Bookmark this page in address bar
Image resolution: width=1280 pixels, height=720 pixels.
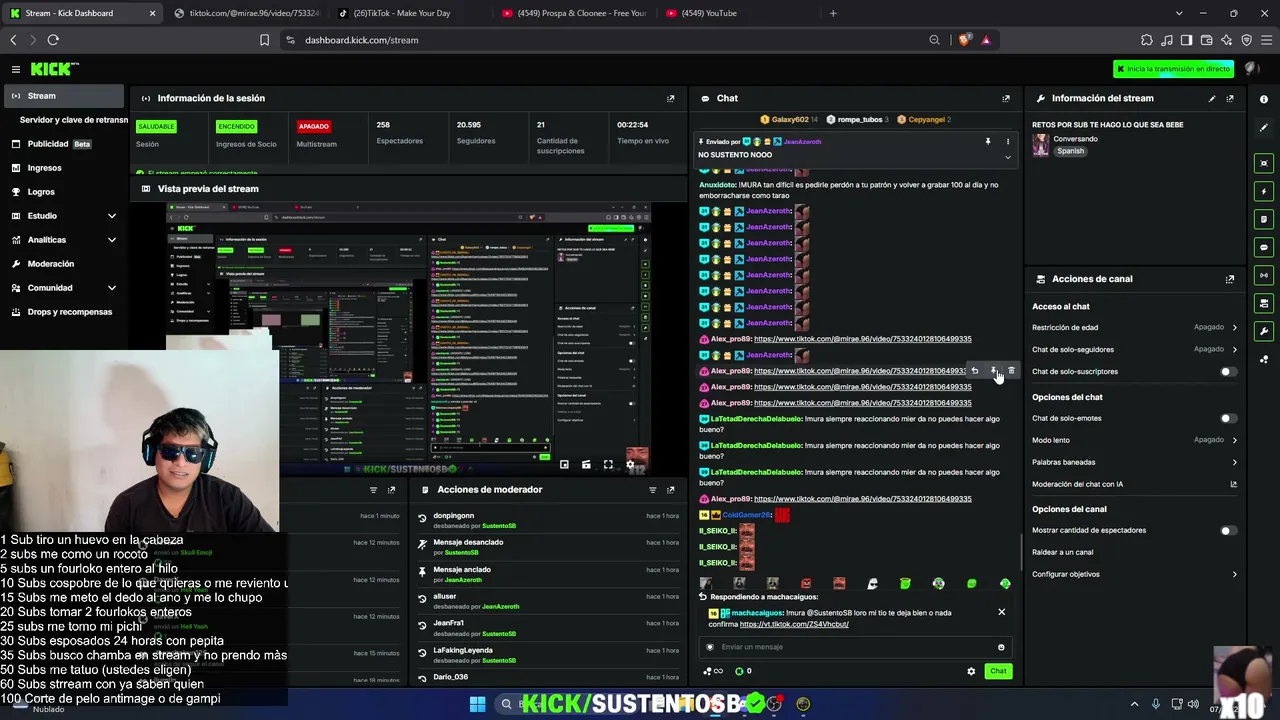(264, 40)
